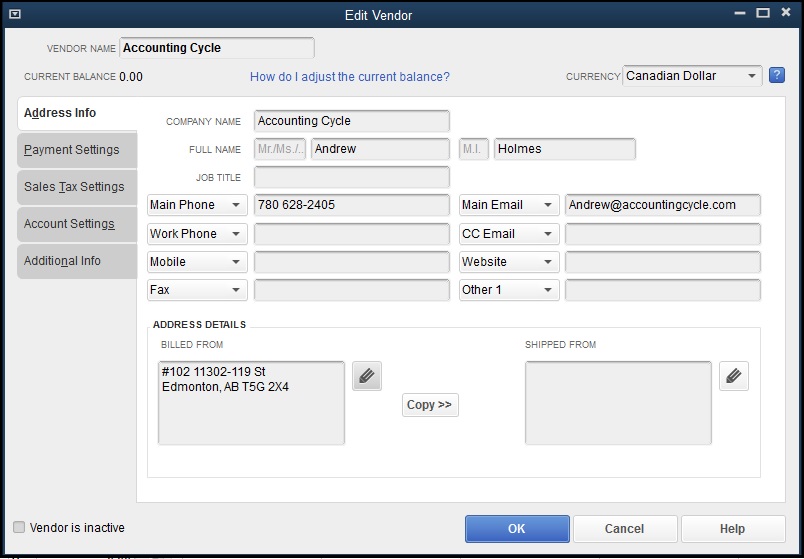Open the CC Email type dropdown
This screenshot has width=804, height=559.
pos(509,234)
